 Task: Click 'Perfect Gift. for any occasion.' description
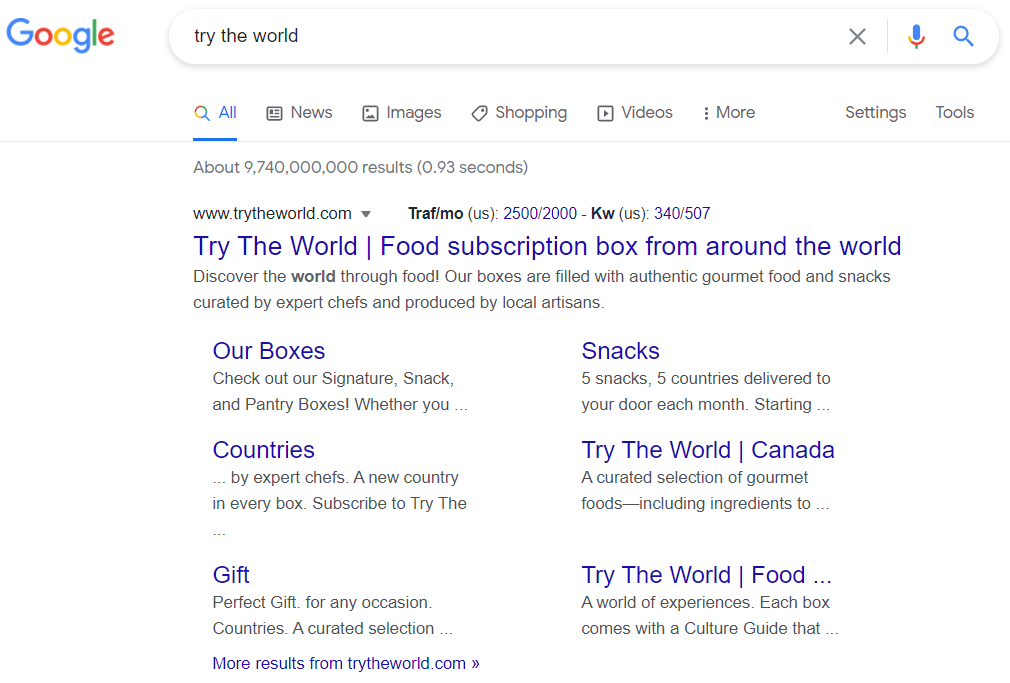[x=322, y=602]
